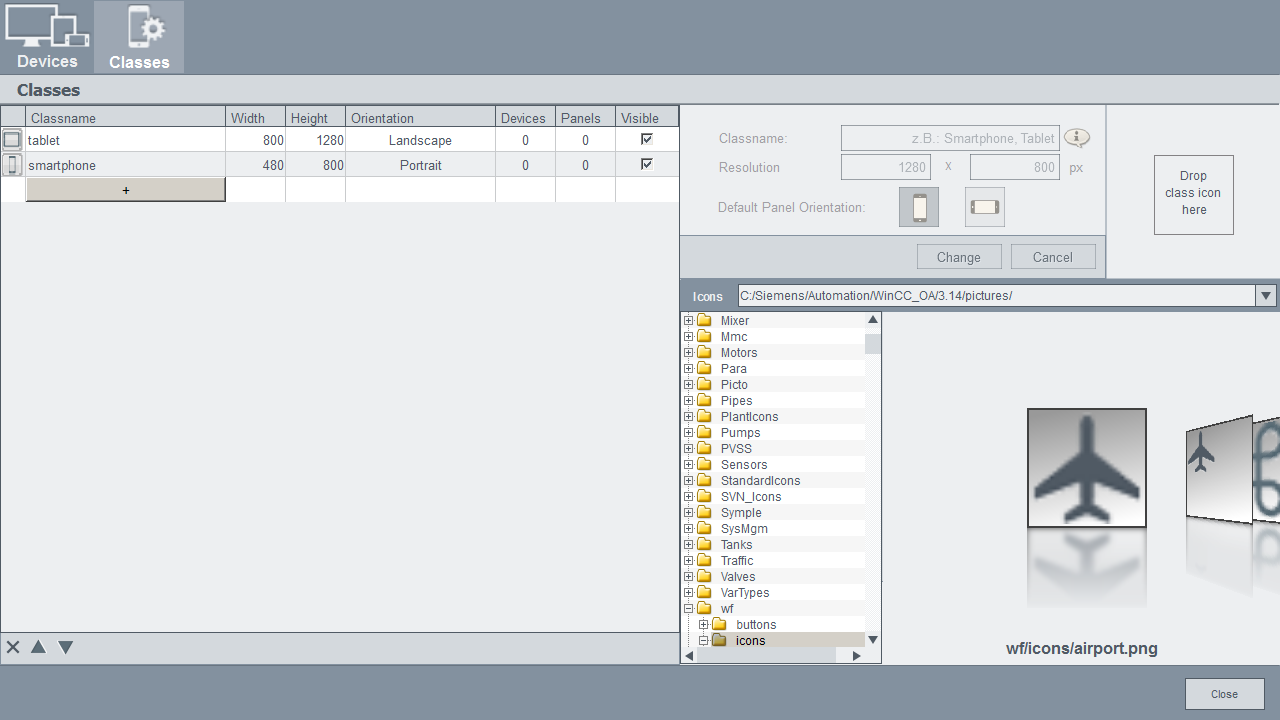
Task: Click the Classname info hint icon
Action: point(1076,138)
